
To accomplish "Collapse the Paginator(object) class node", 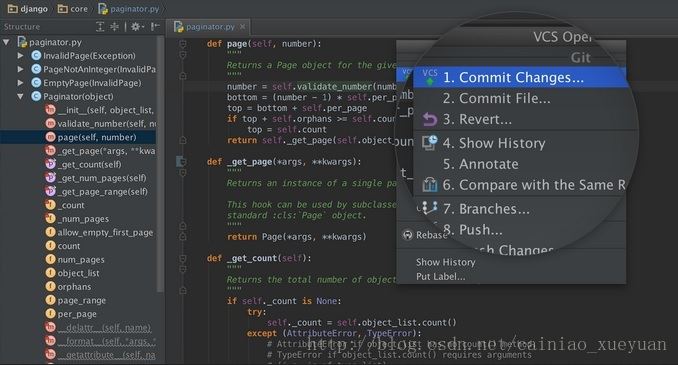I will pos(20,96).
